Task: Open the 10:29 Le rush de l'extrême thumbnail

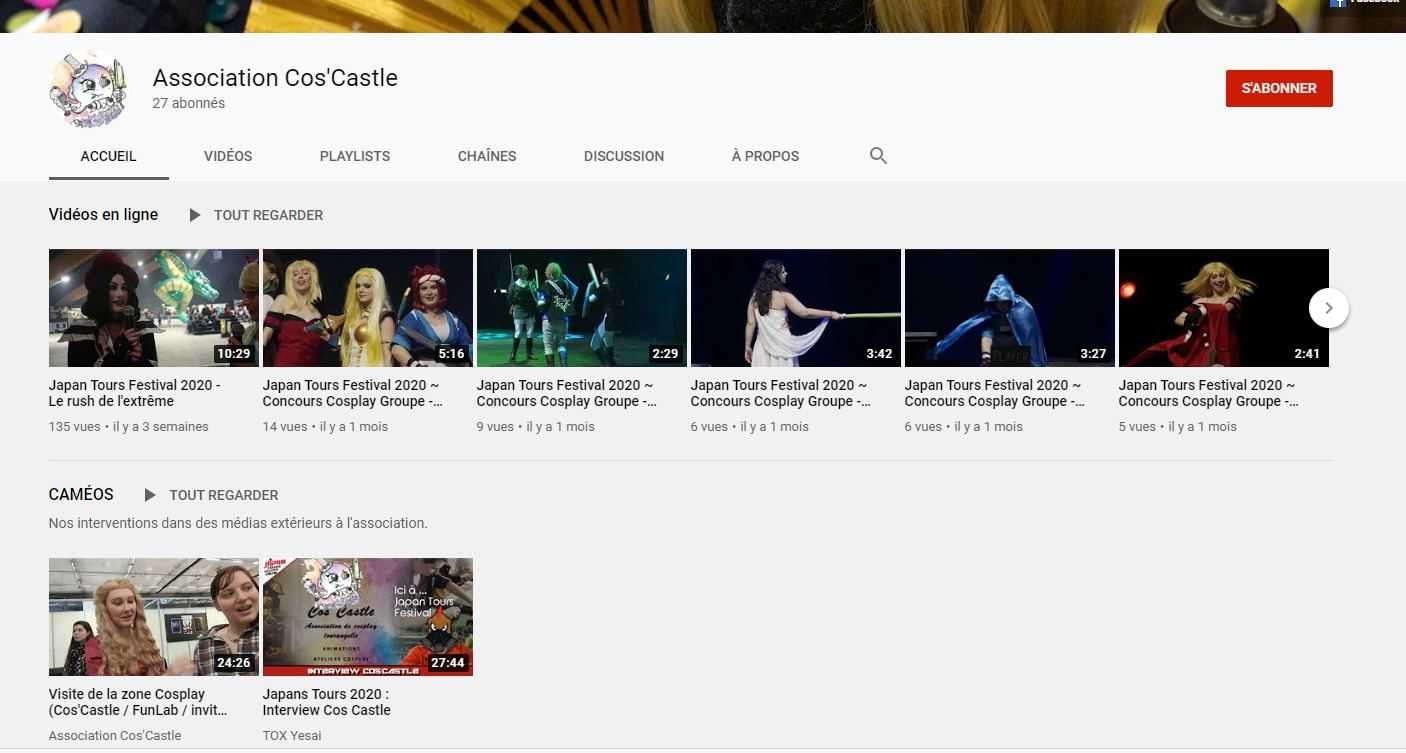Action: point(154,308)
